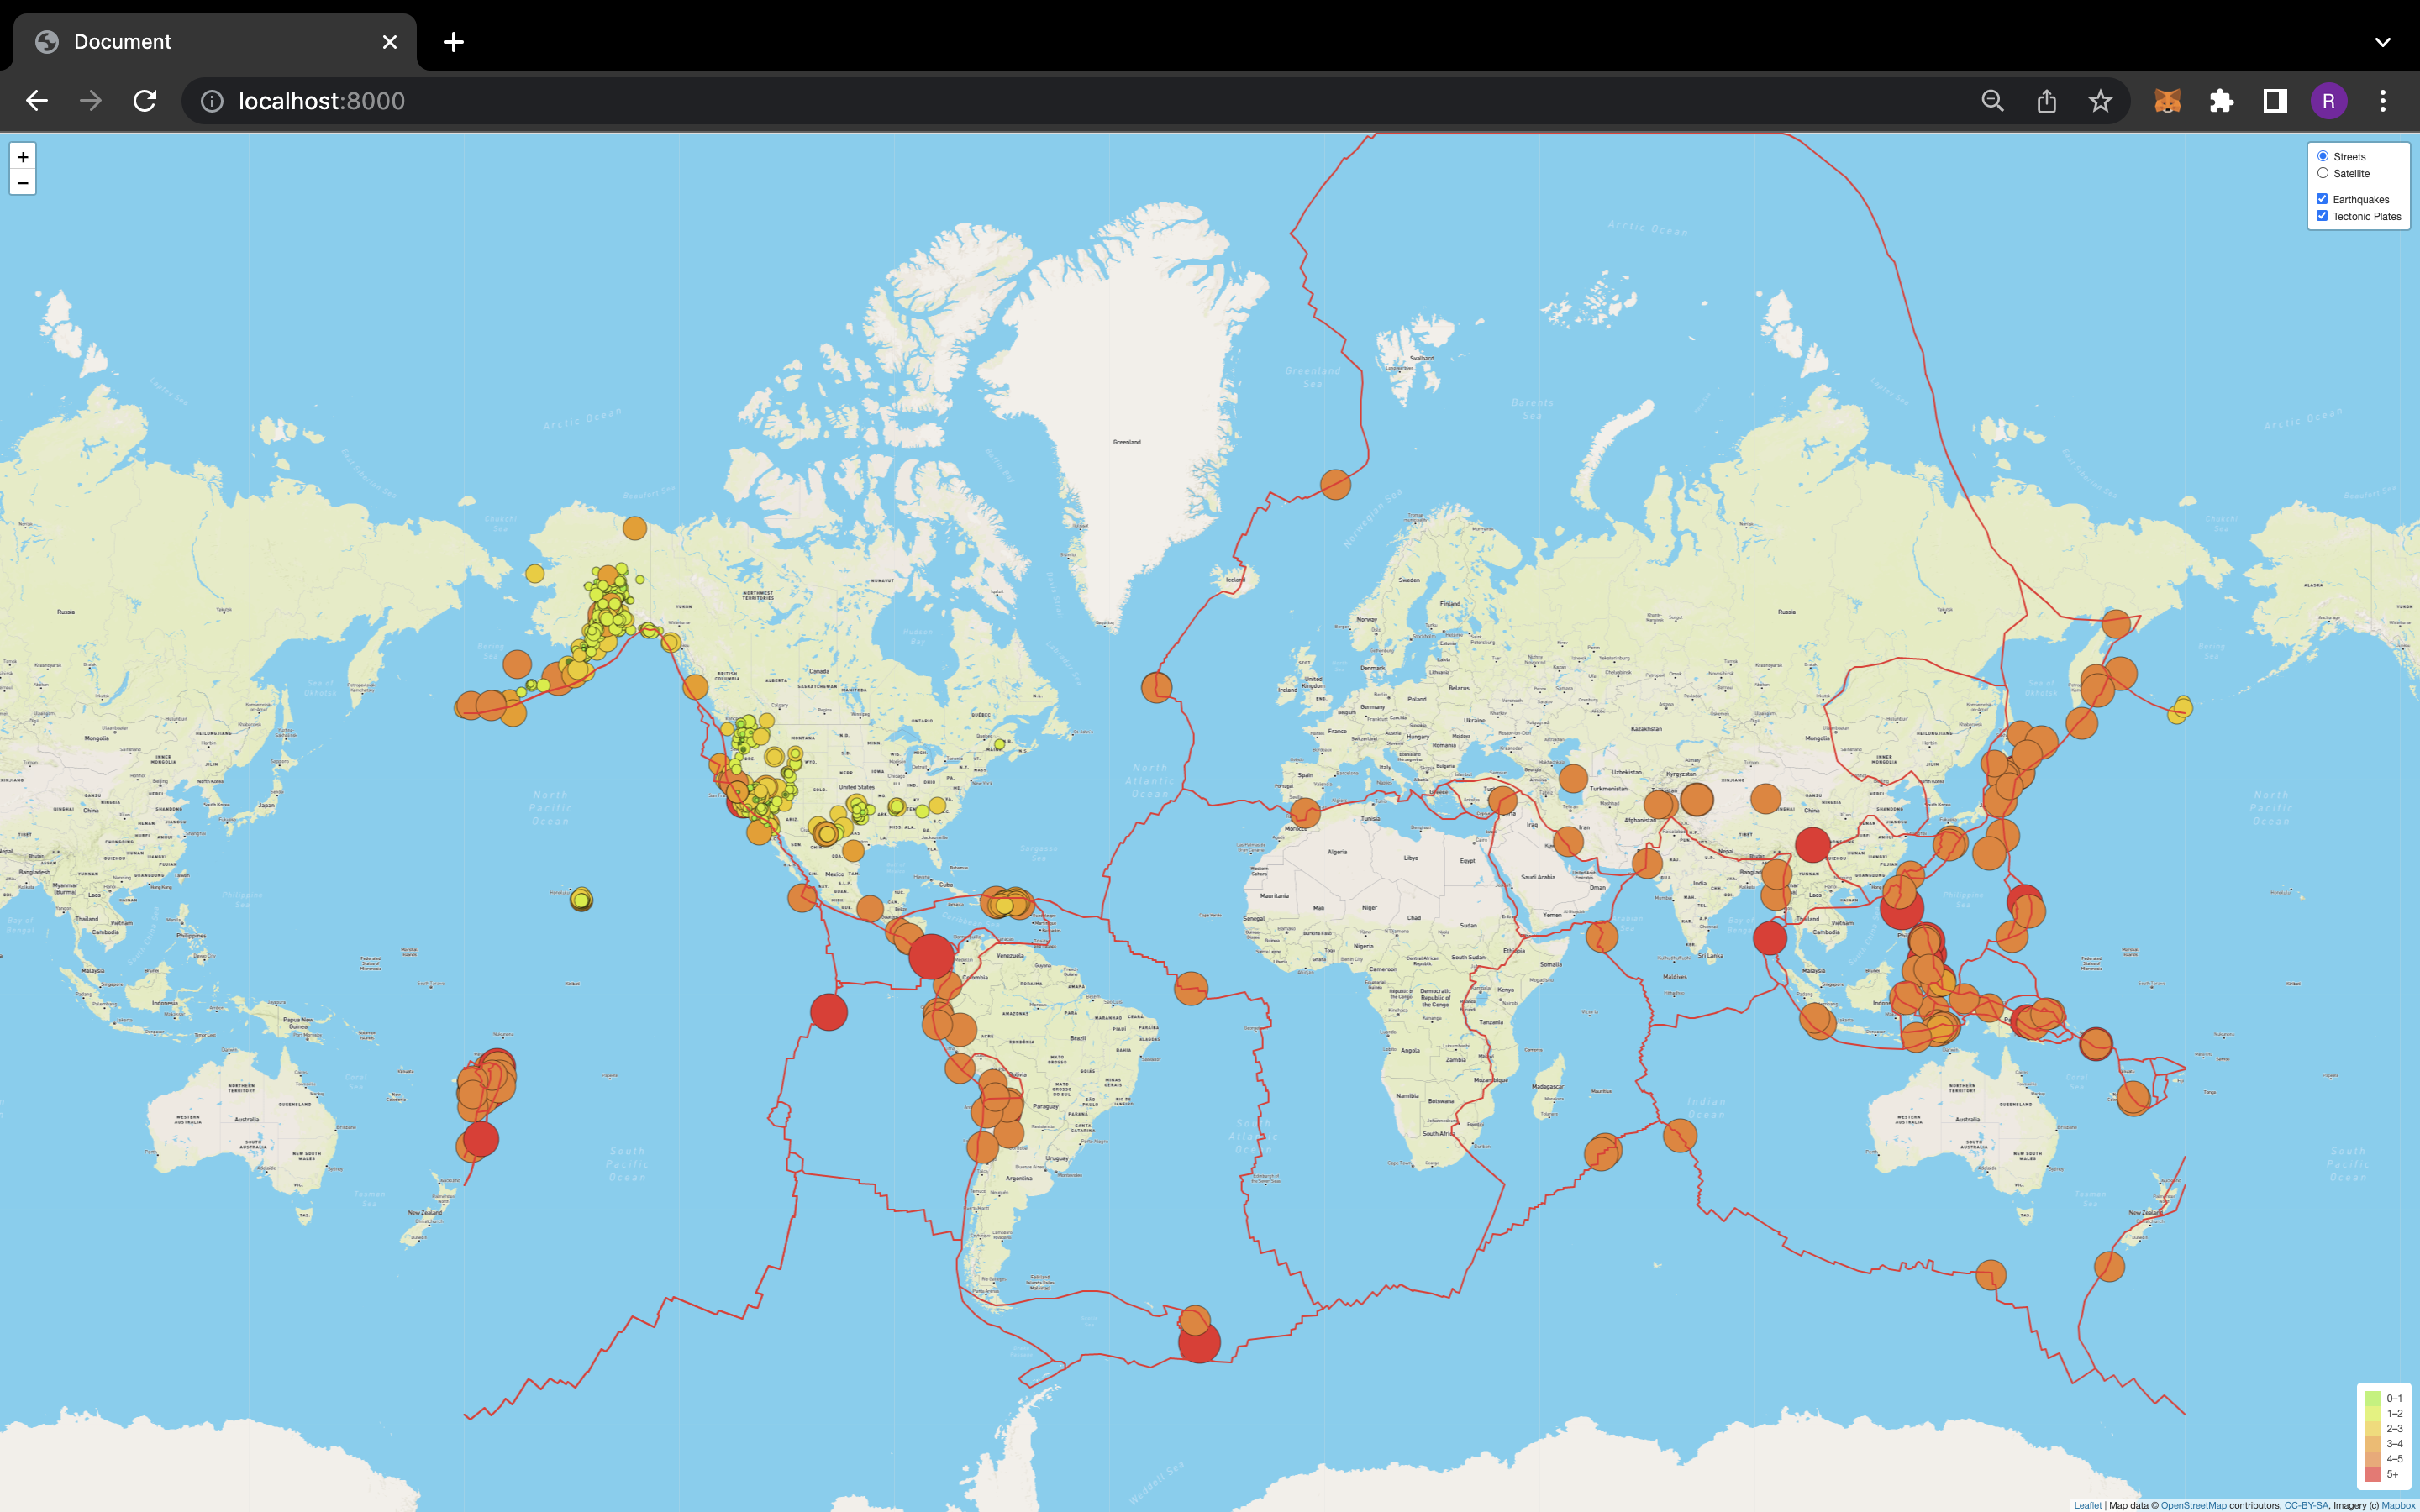Go back using the back arrow
Viewport: 2420px width, 1512px height.
click(x=37, y=100)
